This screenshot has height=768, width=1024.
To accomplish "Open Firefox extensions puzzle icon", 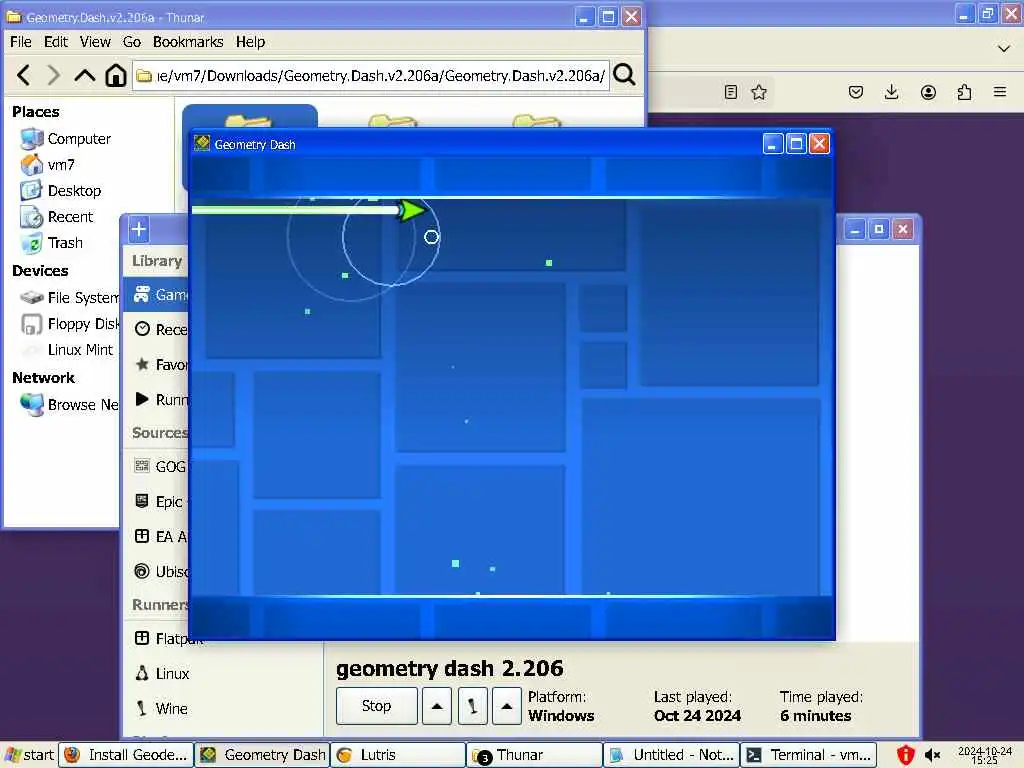I will (964, 92).
